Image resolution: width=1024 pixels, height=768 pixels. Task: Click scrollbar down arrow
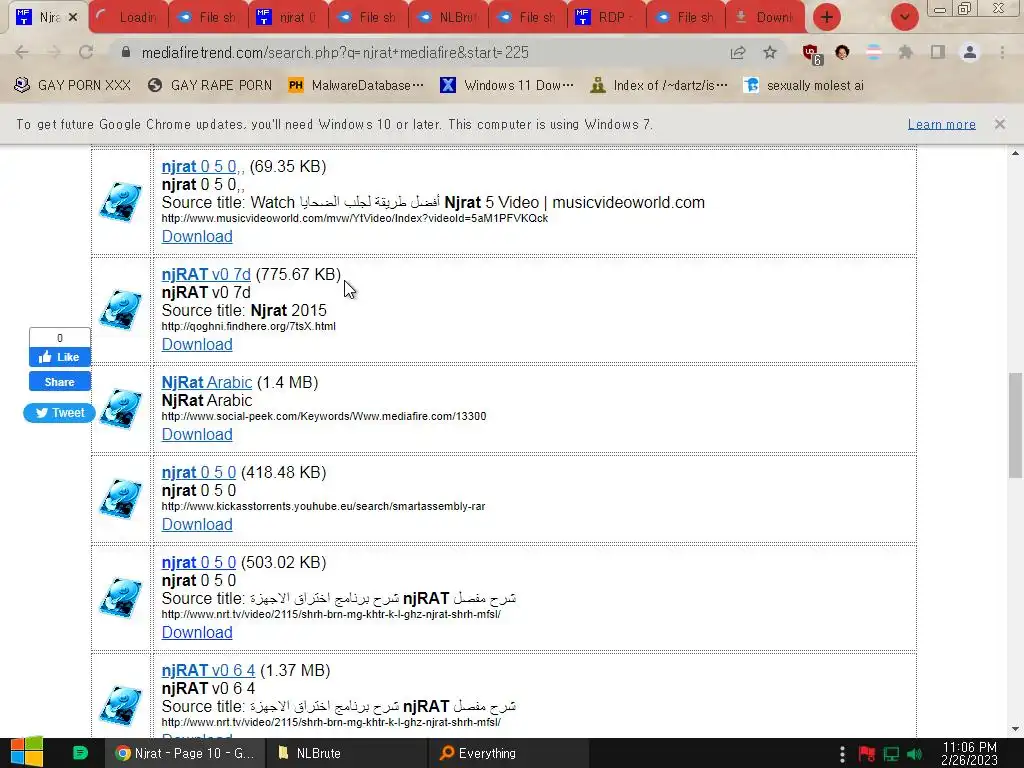click(1015, 729)
